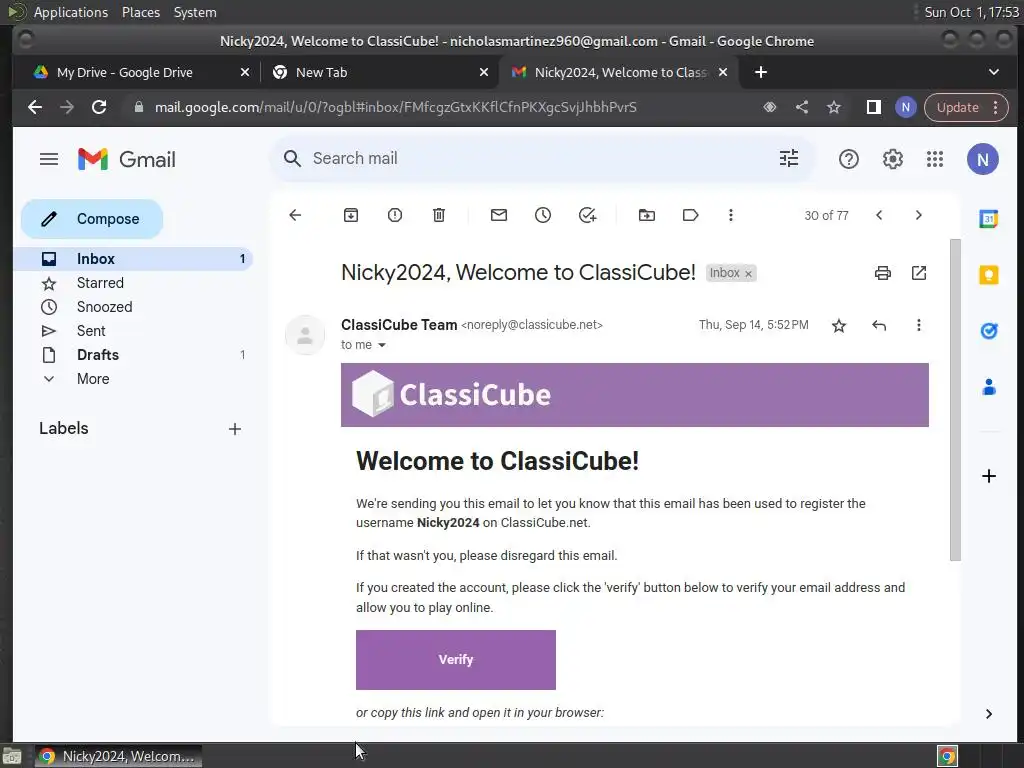Click the Gmail logo
This screenshot has height=768, width=1024.
coord(127,159)
